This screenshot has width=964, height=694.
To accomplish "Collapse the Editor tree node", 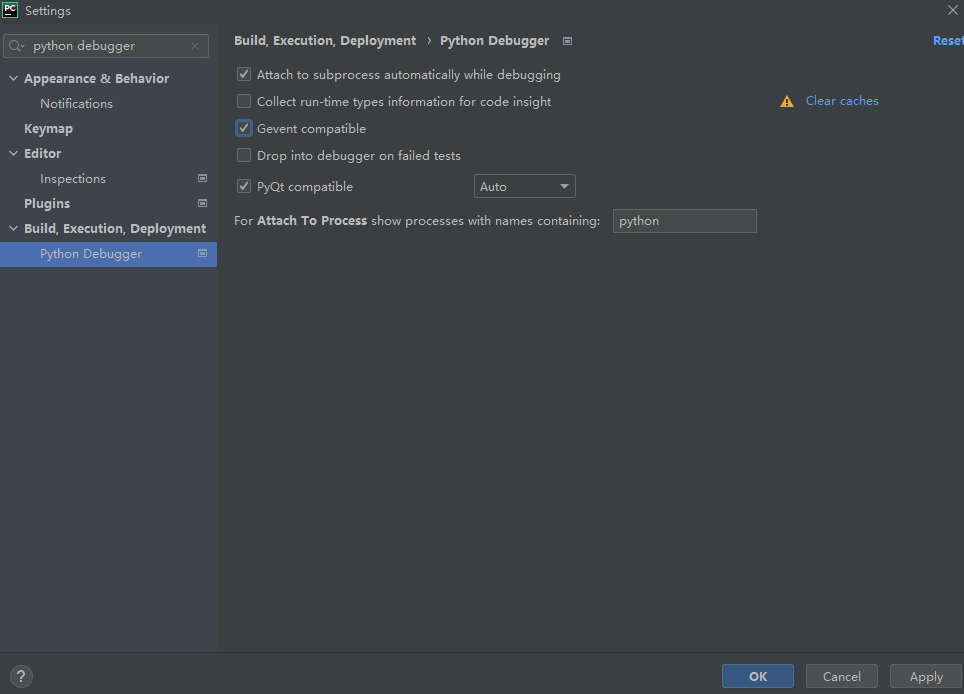I will [14, 153].
